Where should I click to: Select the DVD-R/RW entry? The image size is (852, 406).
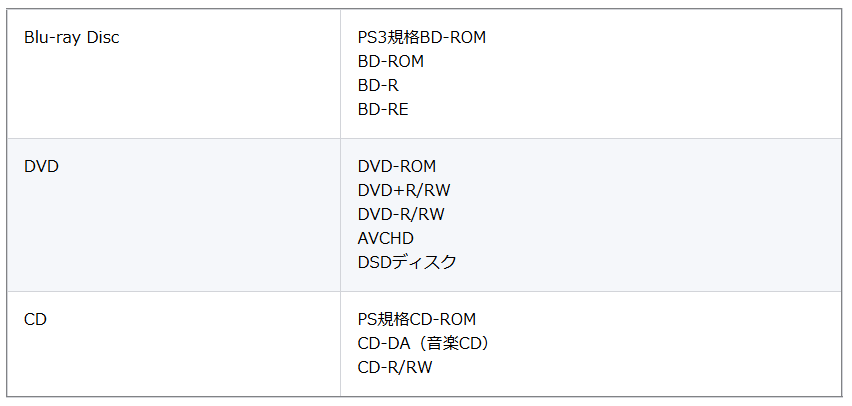[x=400, y=214]
